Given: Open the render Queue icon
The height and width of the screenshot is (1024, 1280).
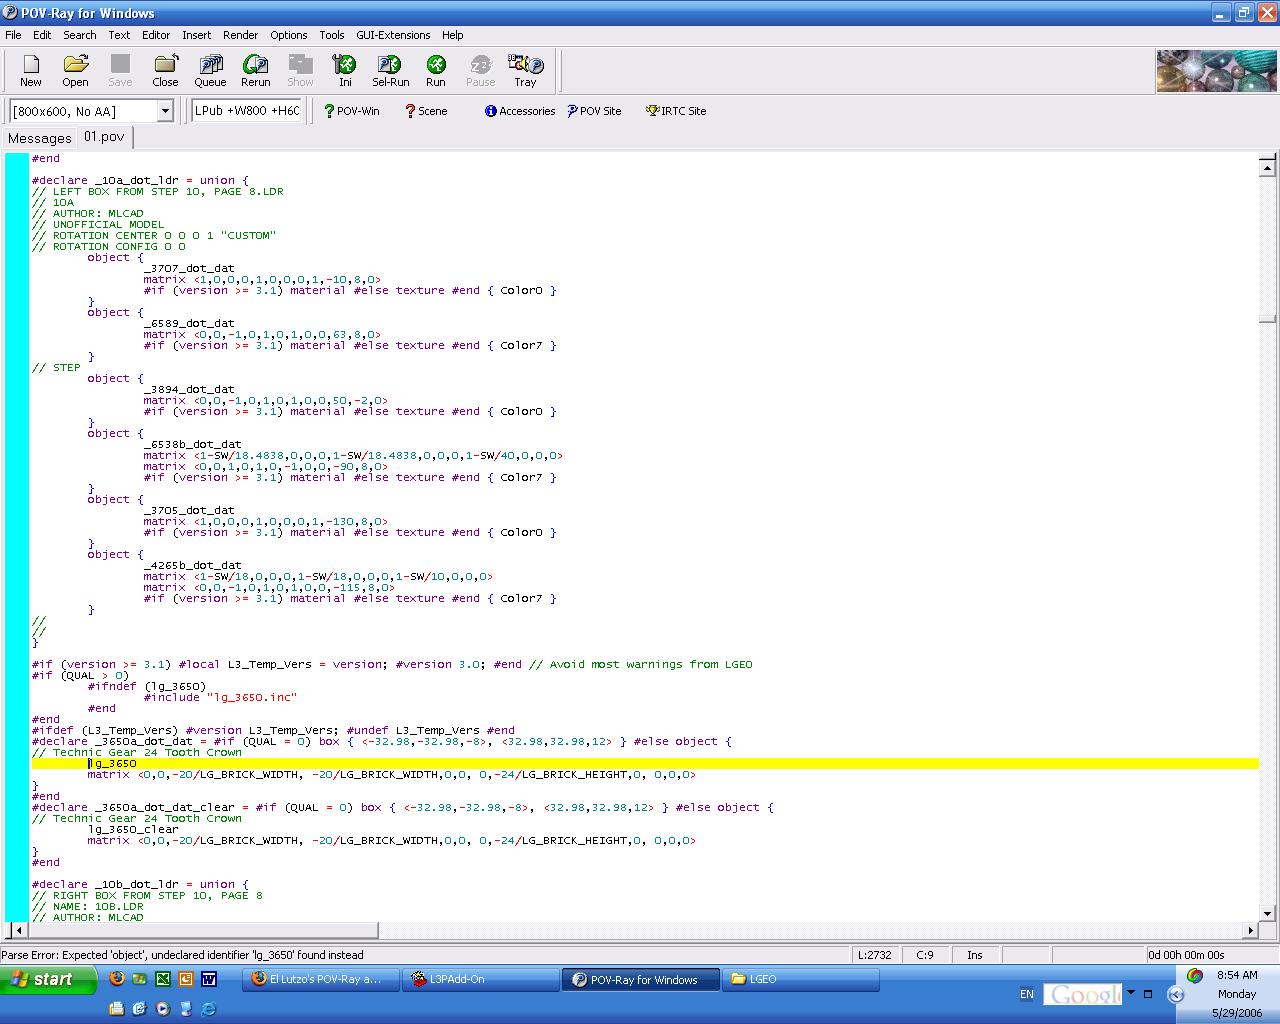Looking at the screenshot, I should tap(210, 71).
